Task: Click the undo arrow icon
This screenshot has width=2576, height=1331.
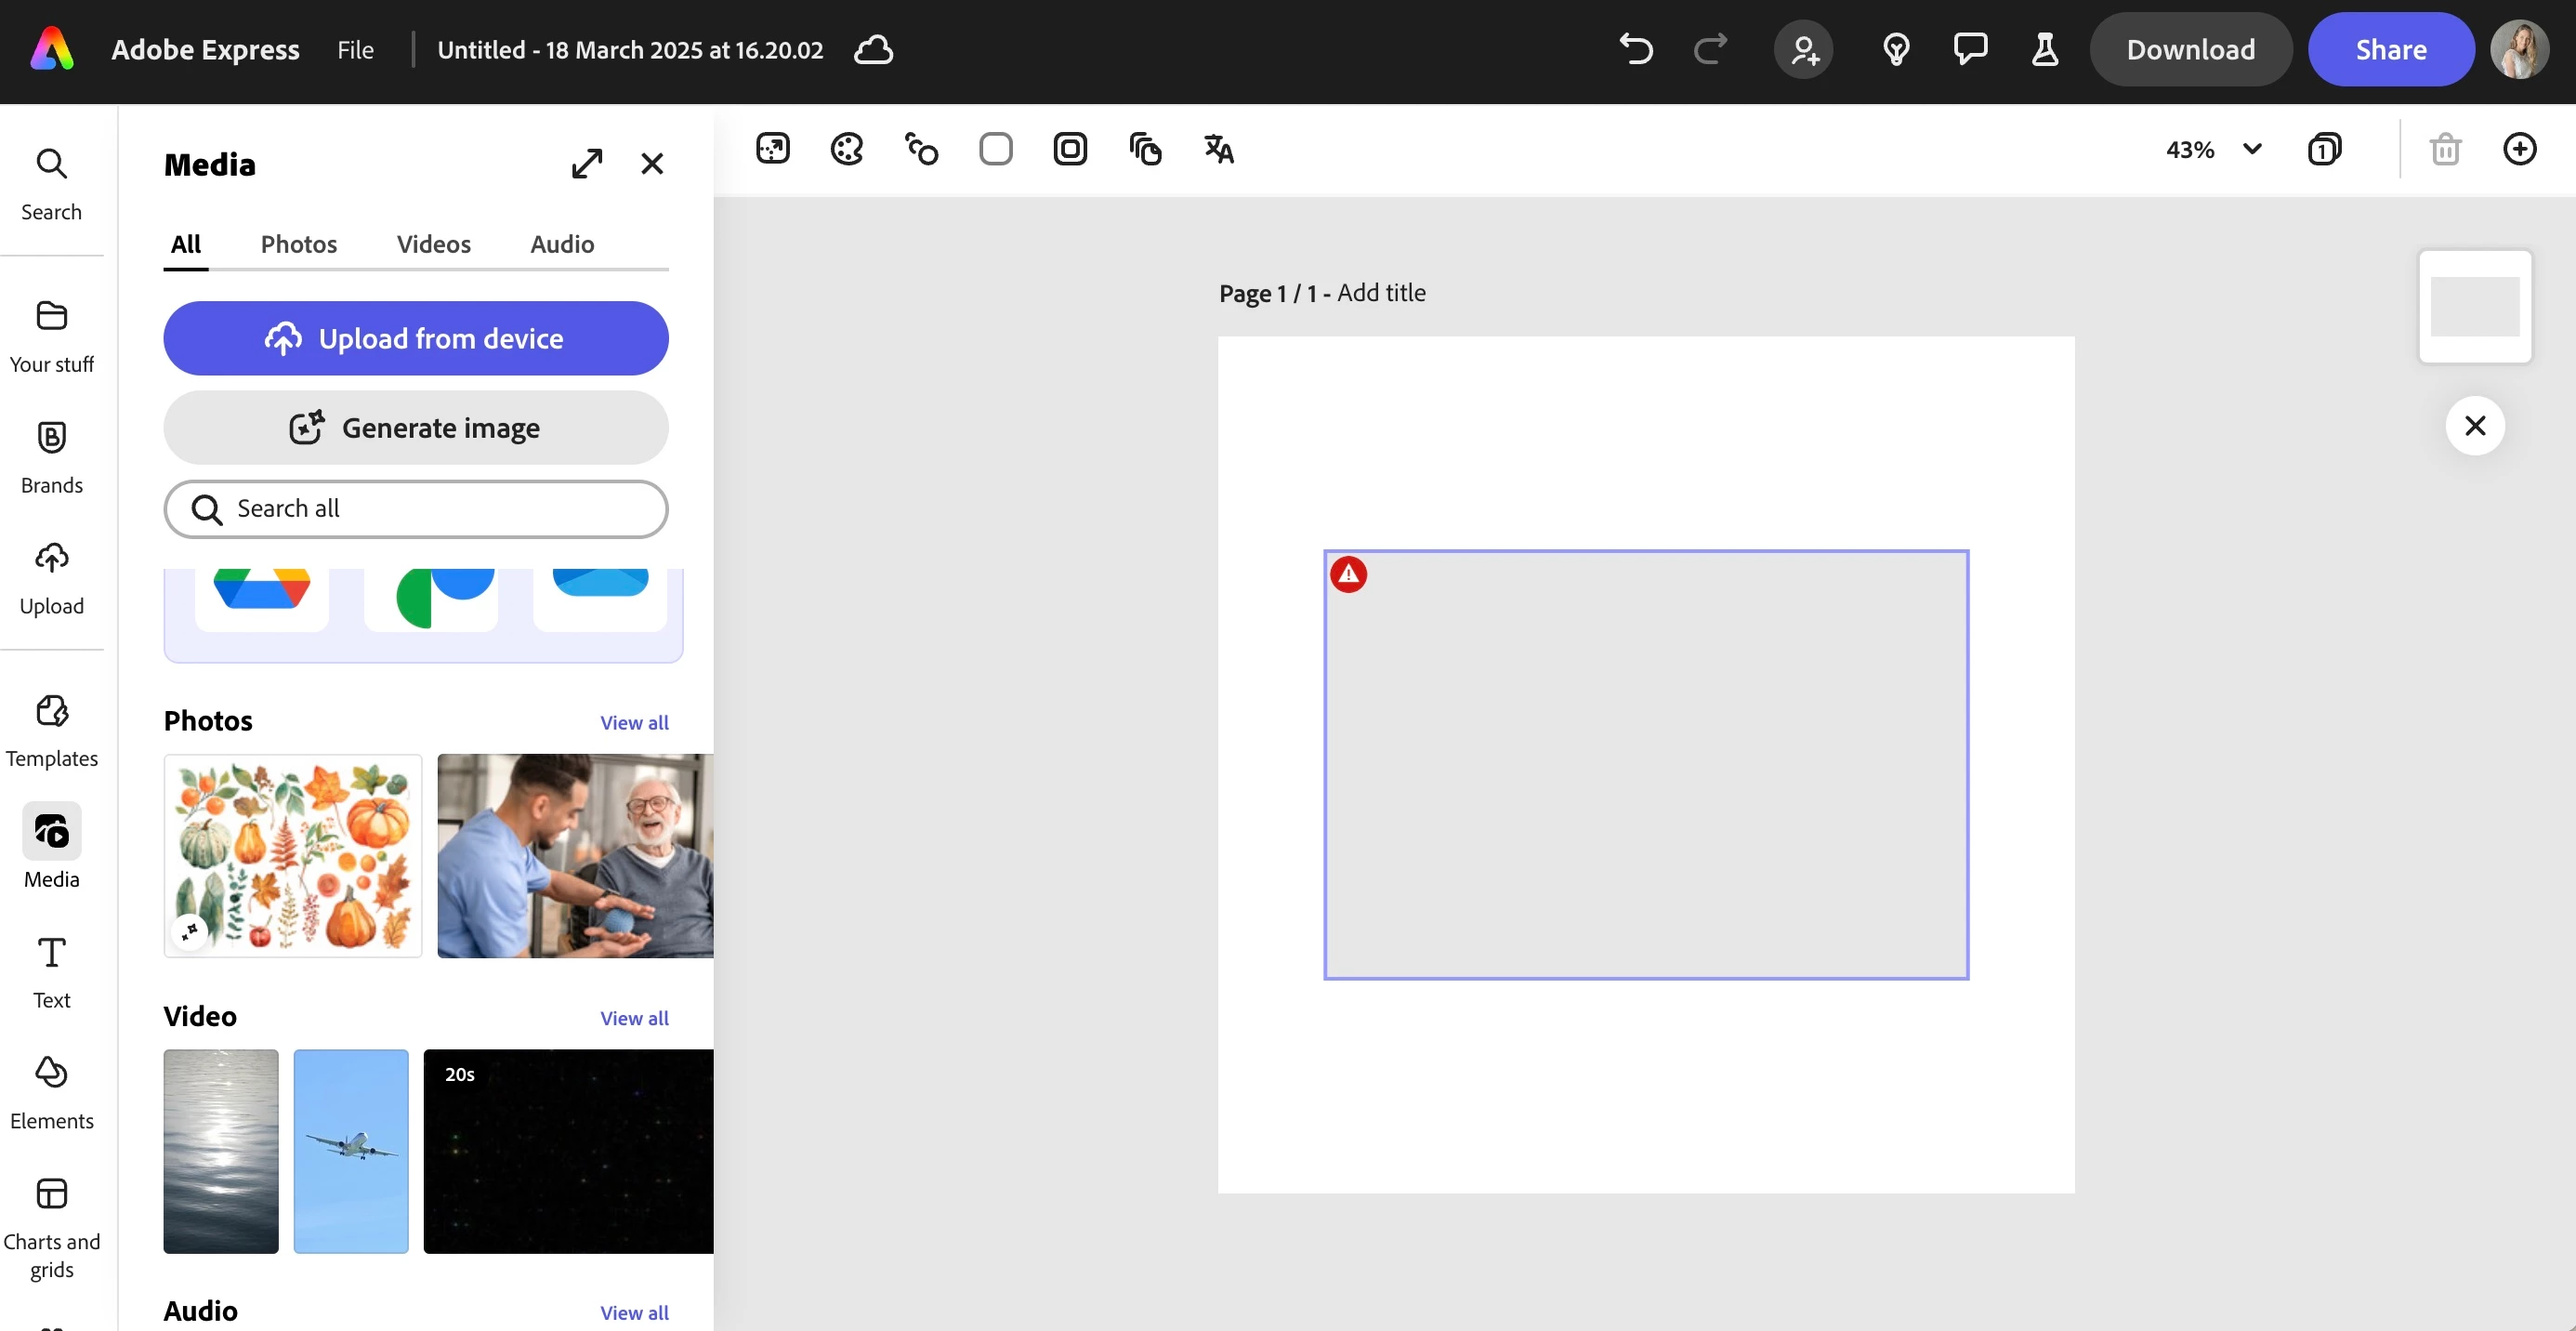Action: click(x=1636, y=49)
